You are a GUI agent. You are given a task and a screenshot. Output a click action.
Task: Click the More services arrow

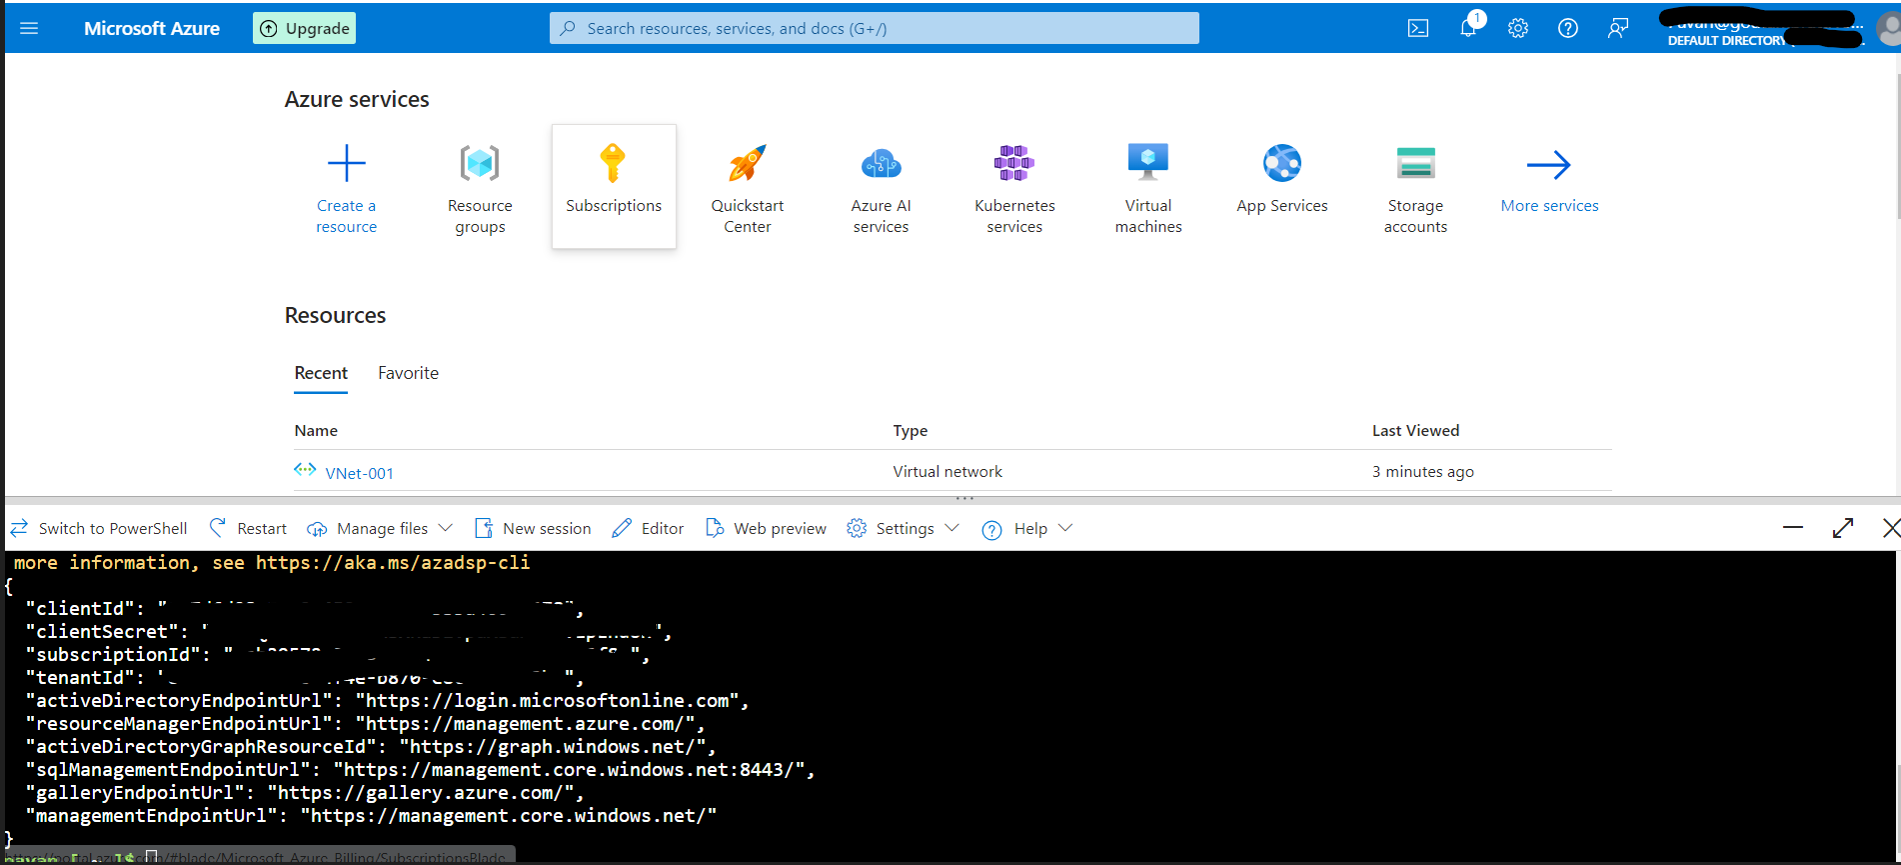point(1549,164)
